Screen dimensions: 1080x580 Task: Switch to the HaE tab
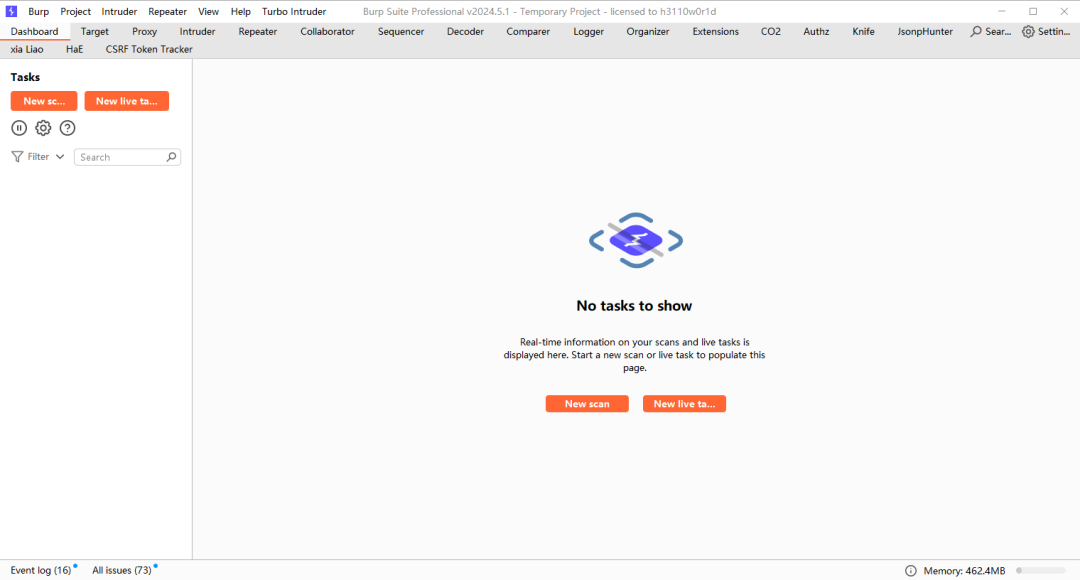(x=74, y=50)
